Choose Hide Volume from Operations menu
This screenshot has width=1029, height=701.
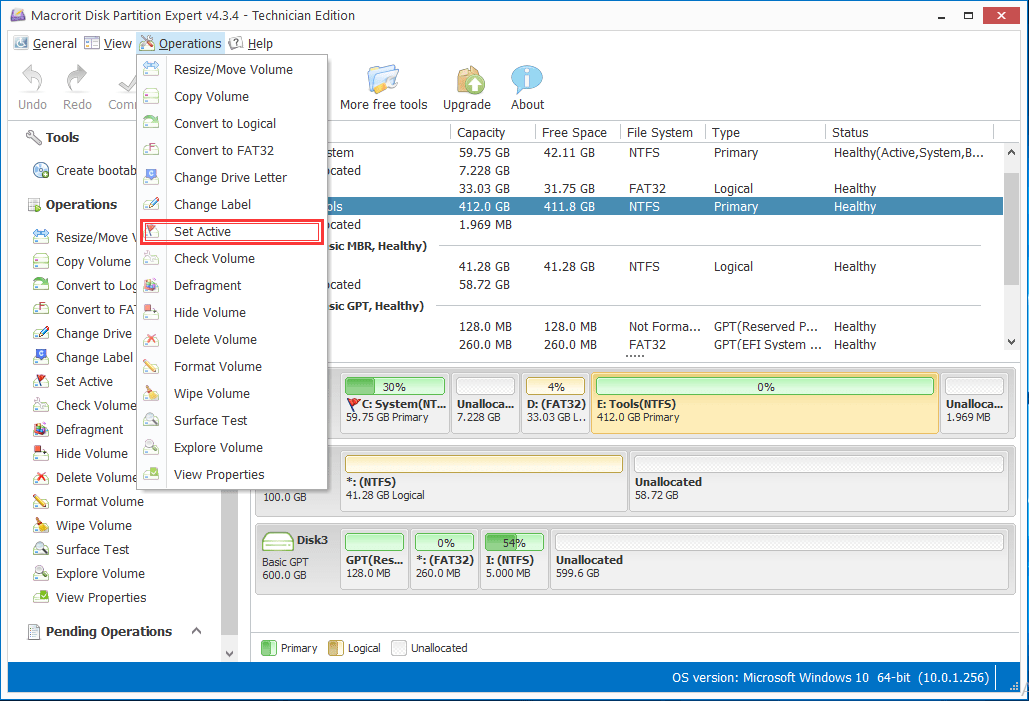(232, 312)
